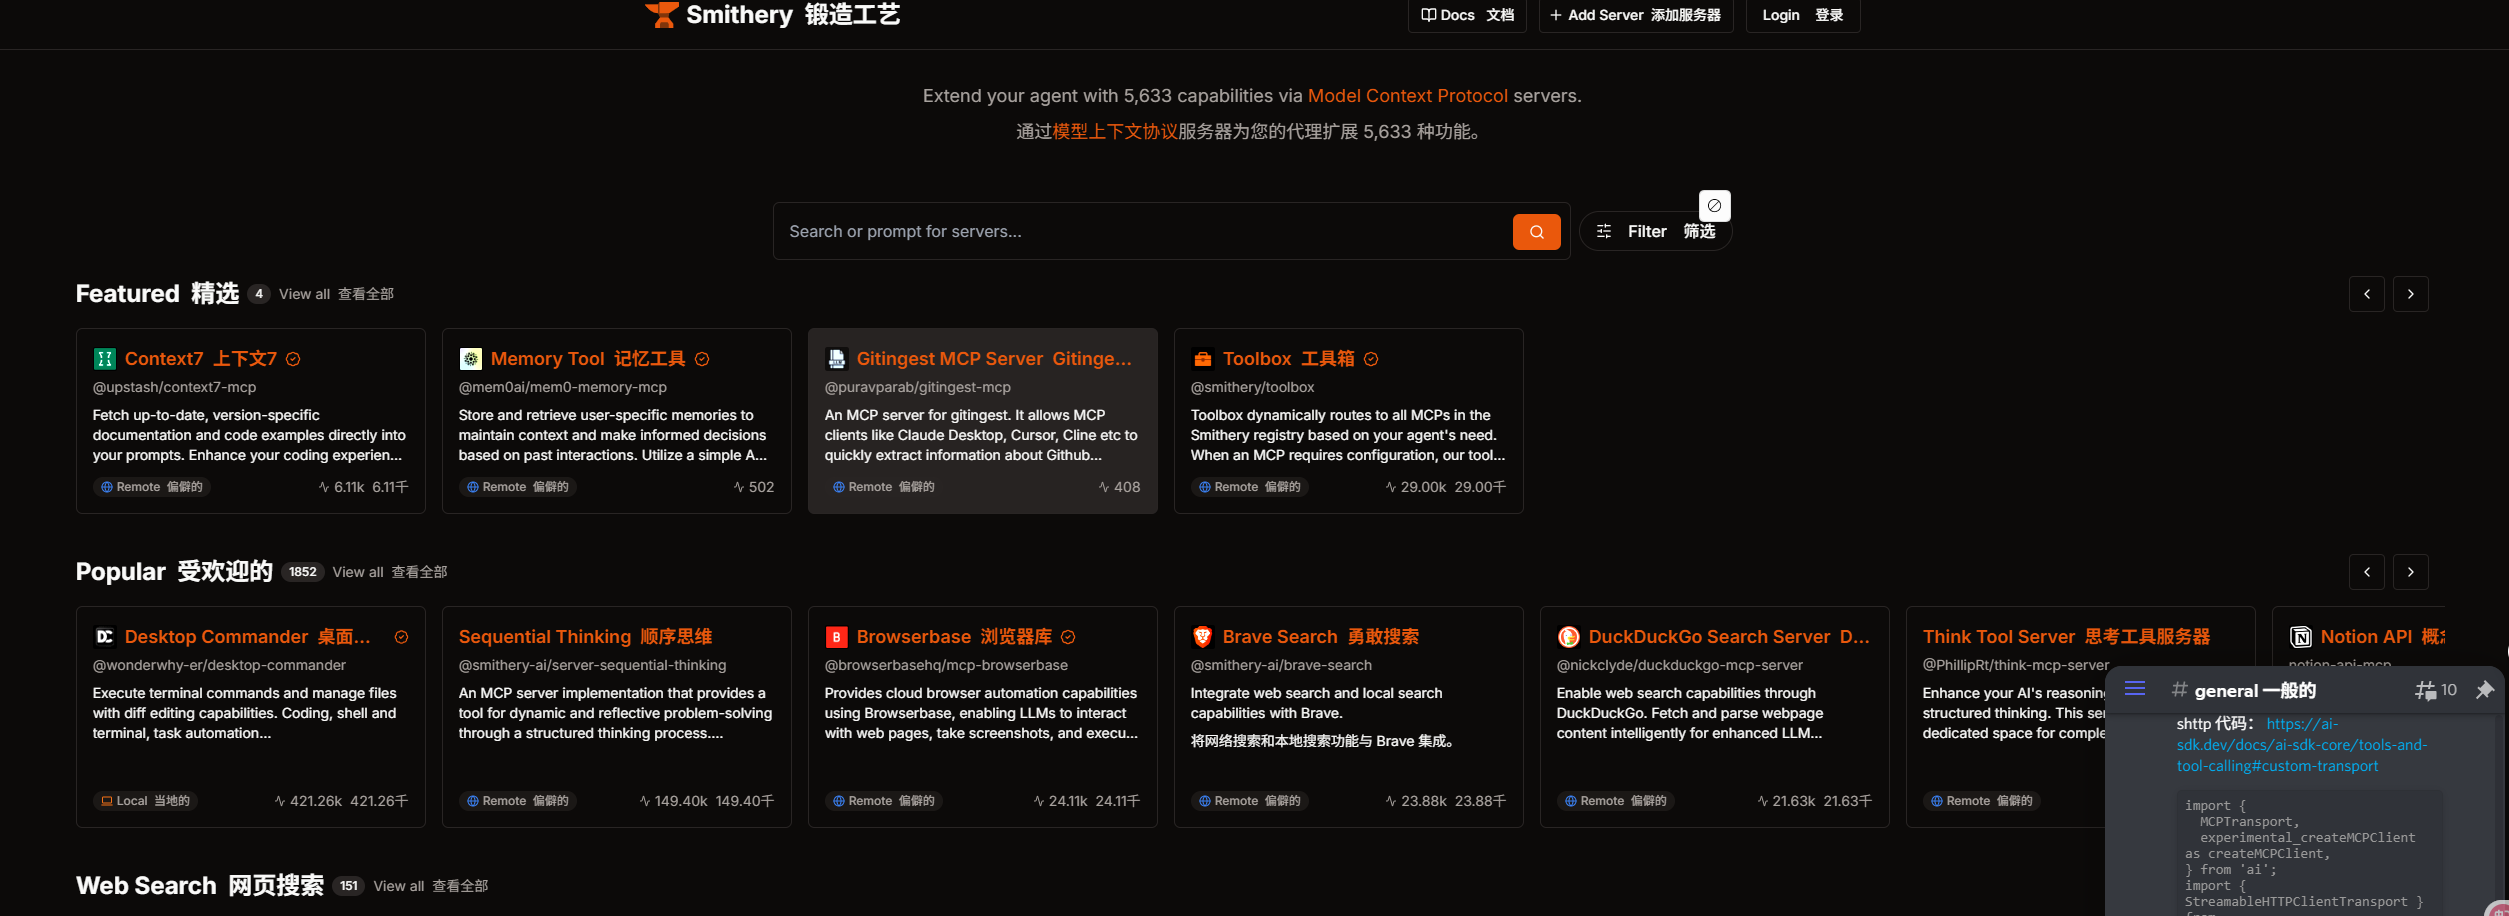Screen dimensions: 2509x916
Task: Open the Toolbox server title
Action: [1288, 359]
